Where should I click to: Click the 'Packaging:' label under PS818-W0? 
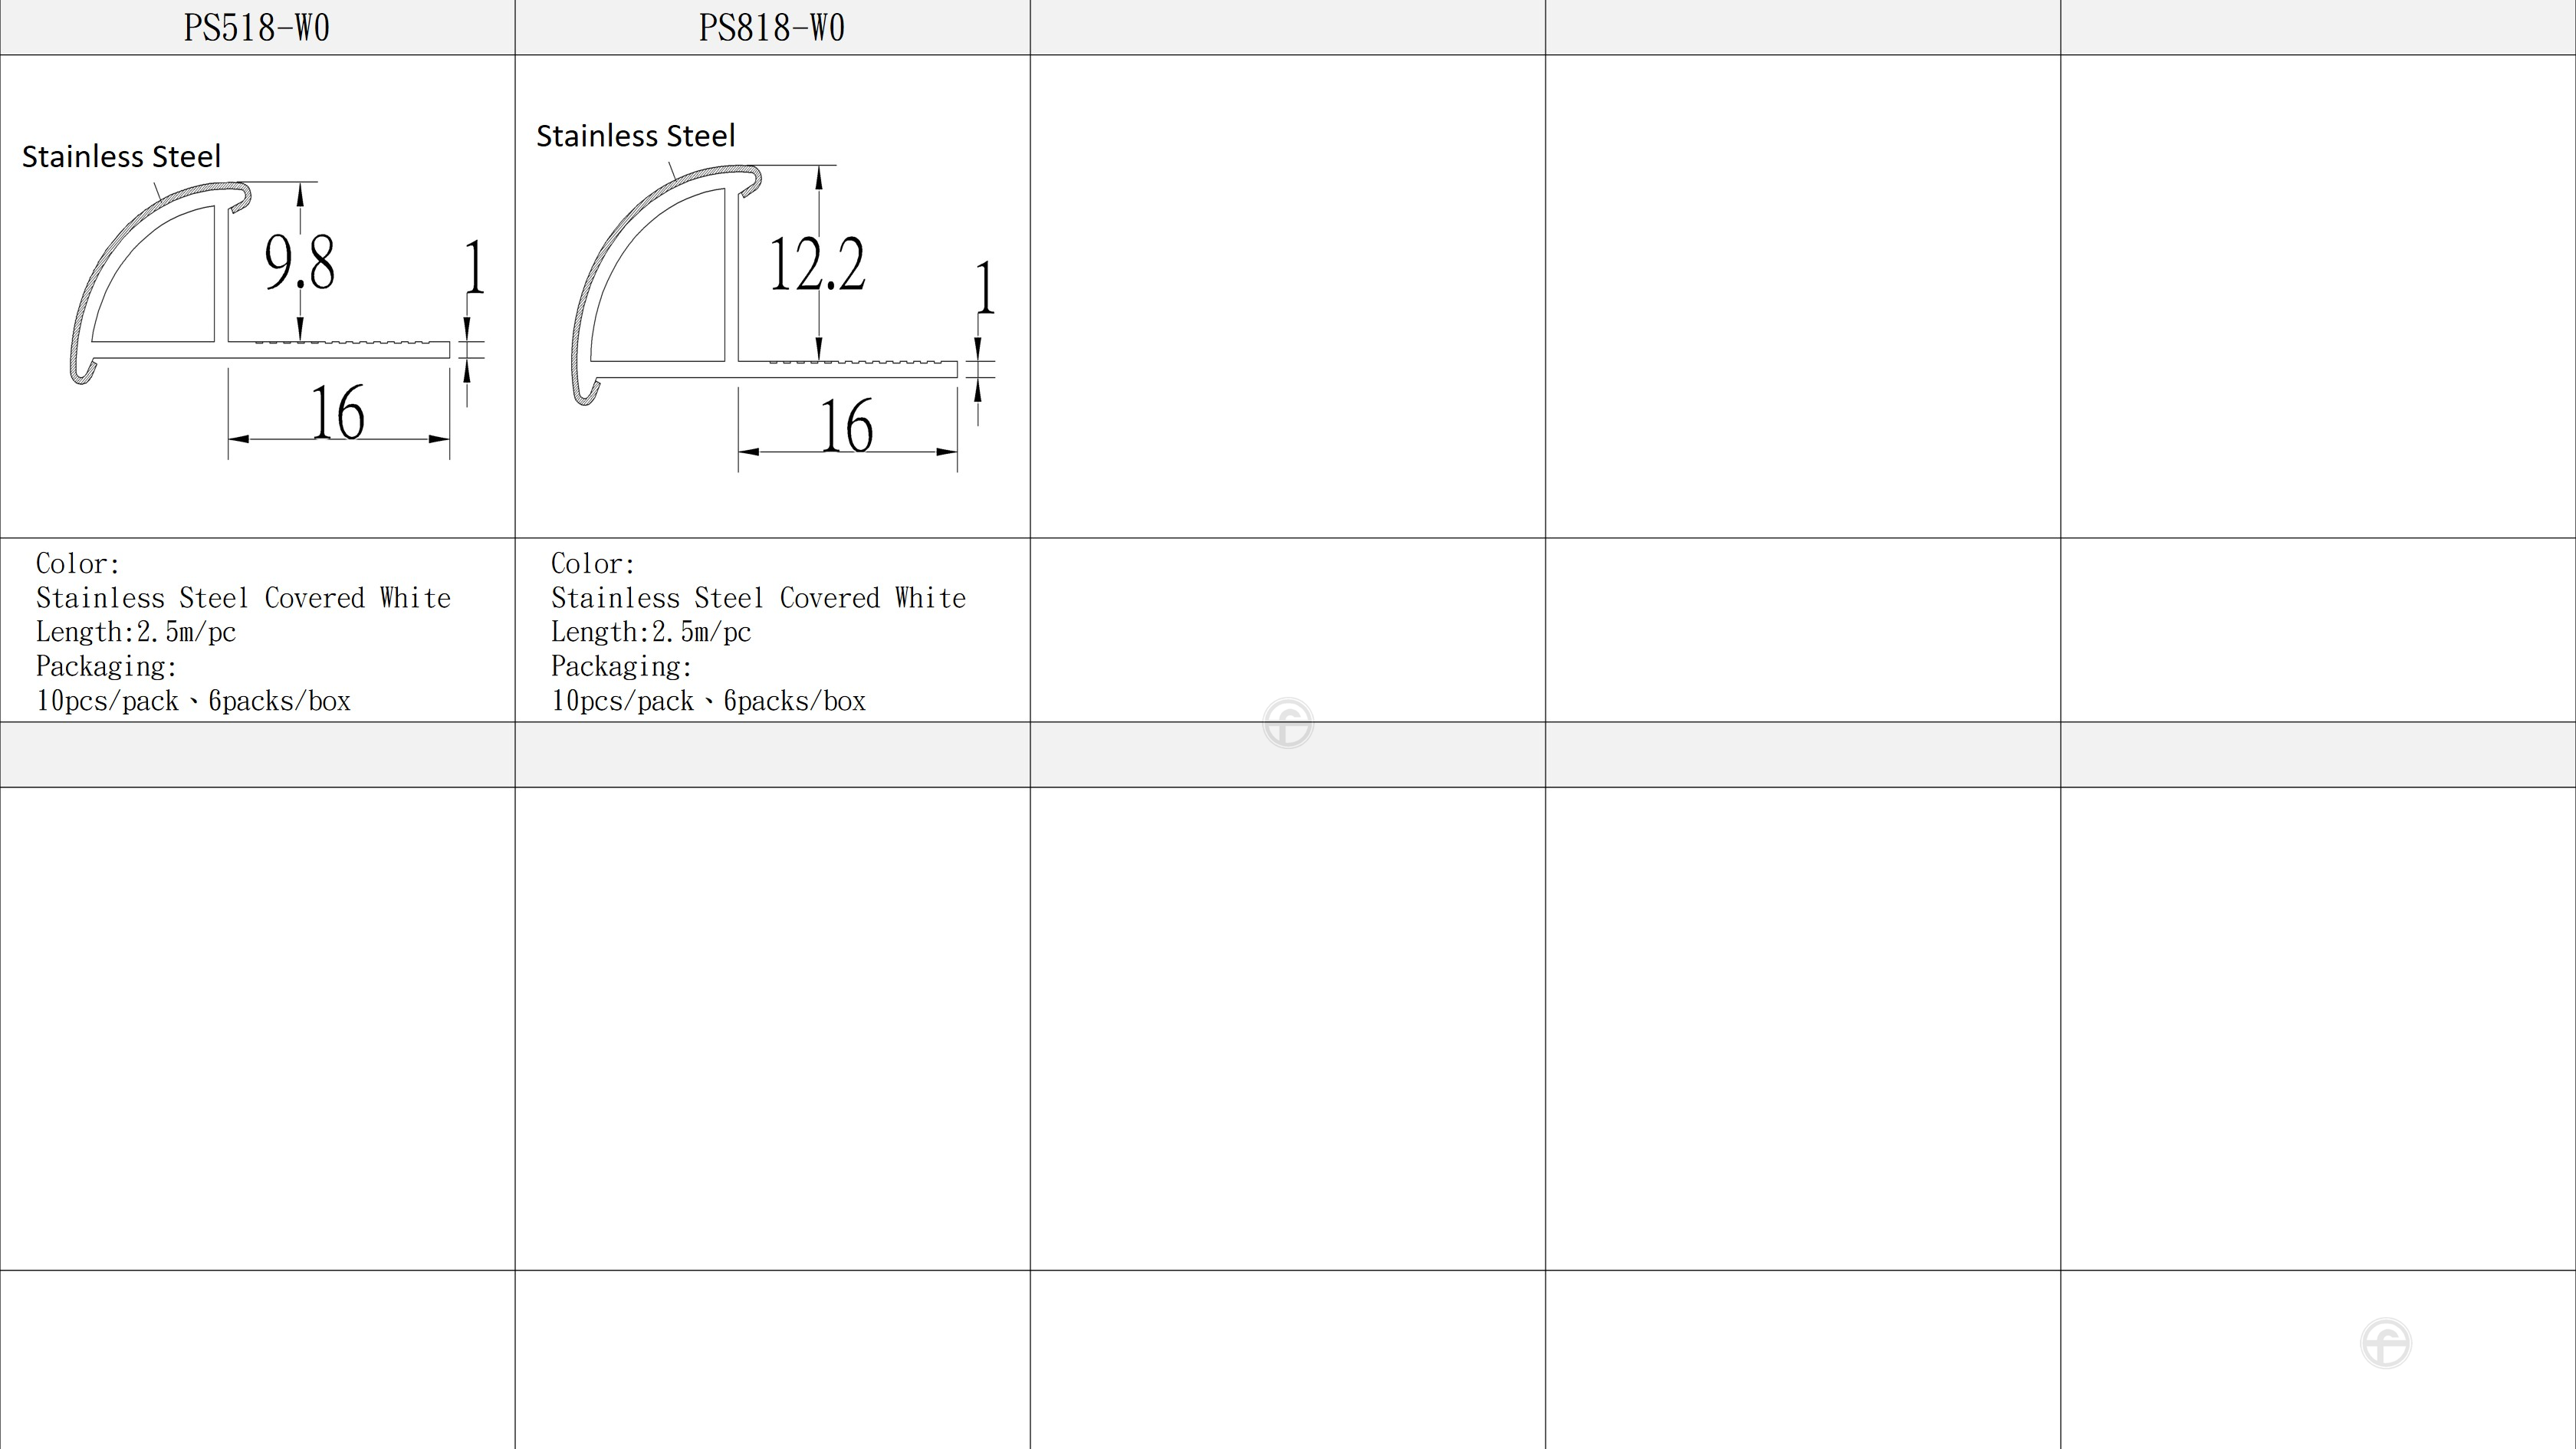621,666
